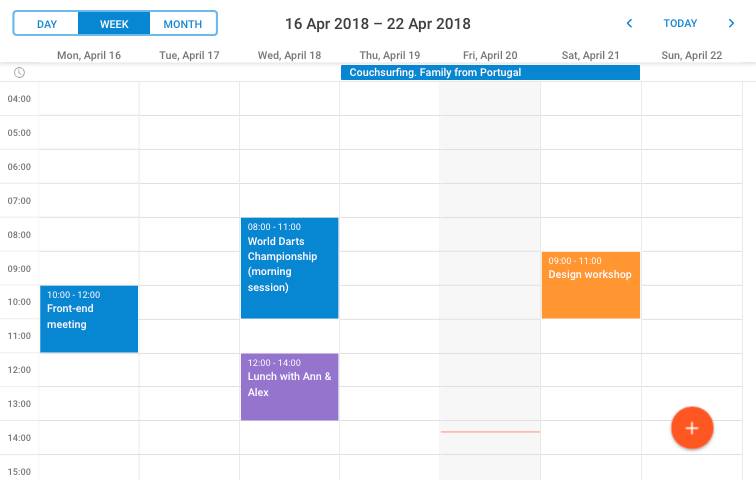Click the Today button
This screenshot has height=480, width=756.
point(680,23)
